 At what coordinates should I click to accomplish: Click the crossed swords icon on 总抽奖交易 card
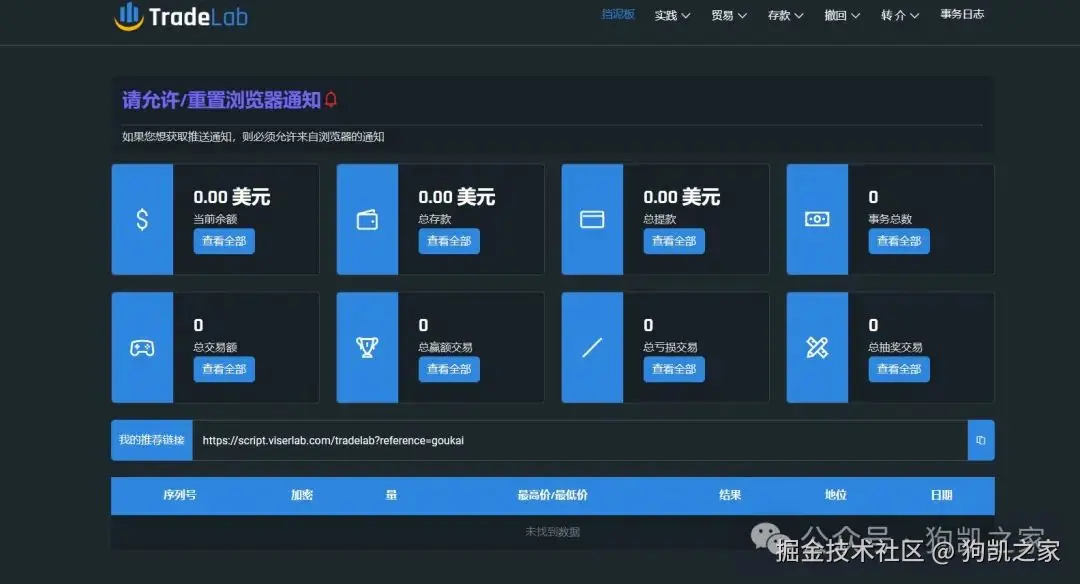click(x=816, y=347)
